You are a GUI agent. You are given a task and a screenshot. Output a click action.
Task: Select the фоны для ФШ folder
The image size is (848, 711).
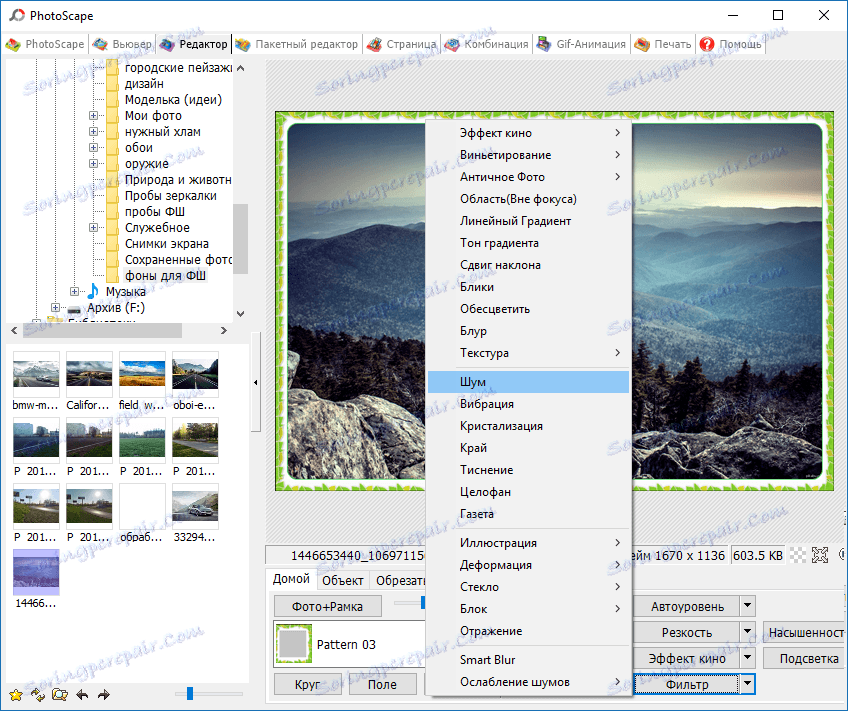[x=165, y=276]
